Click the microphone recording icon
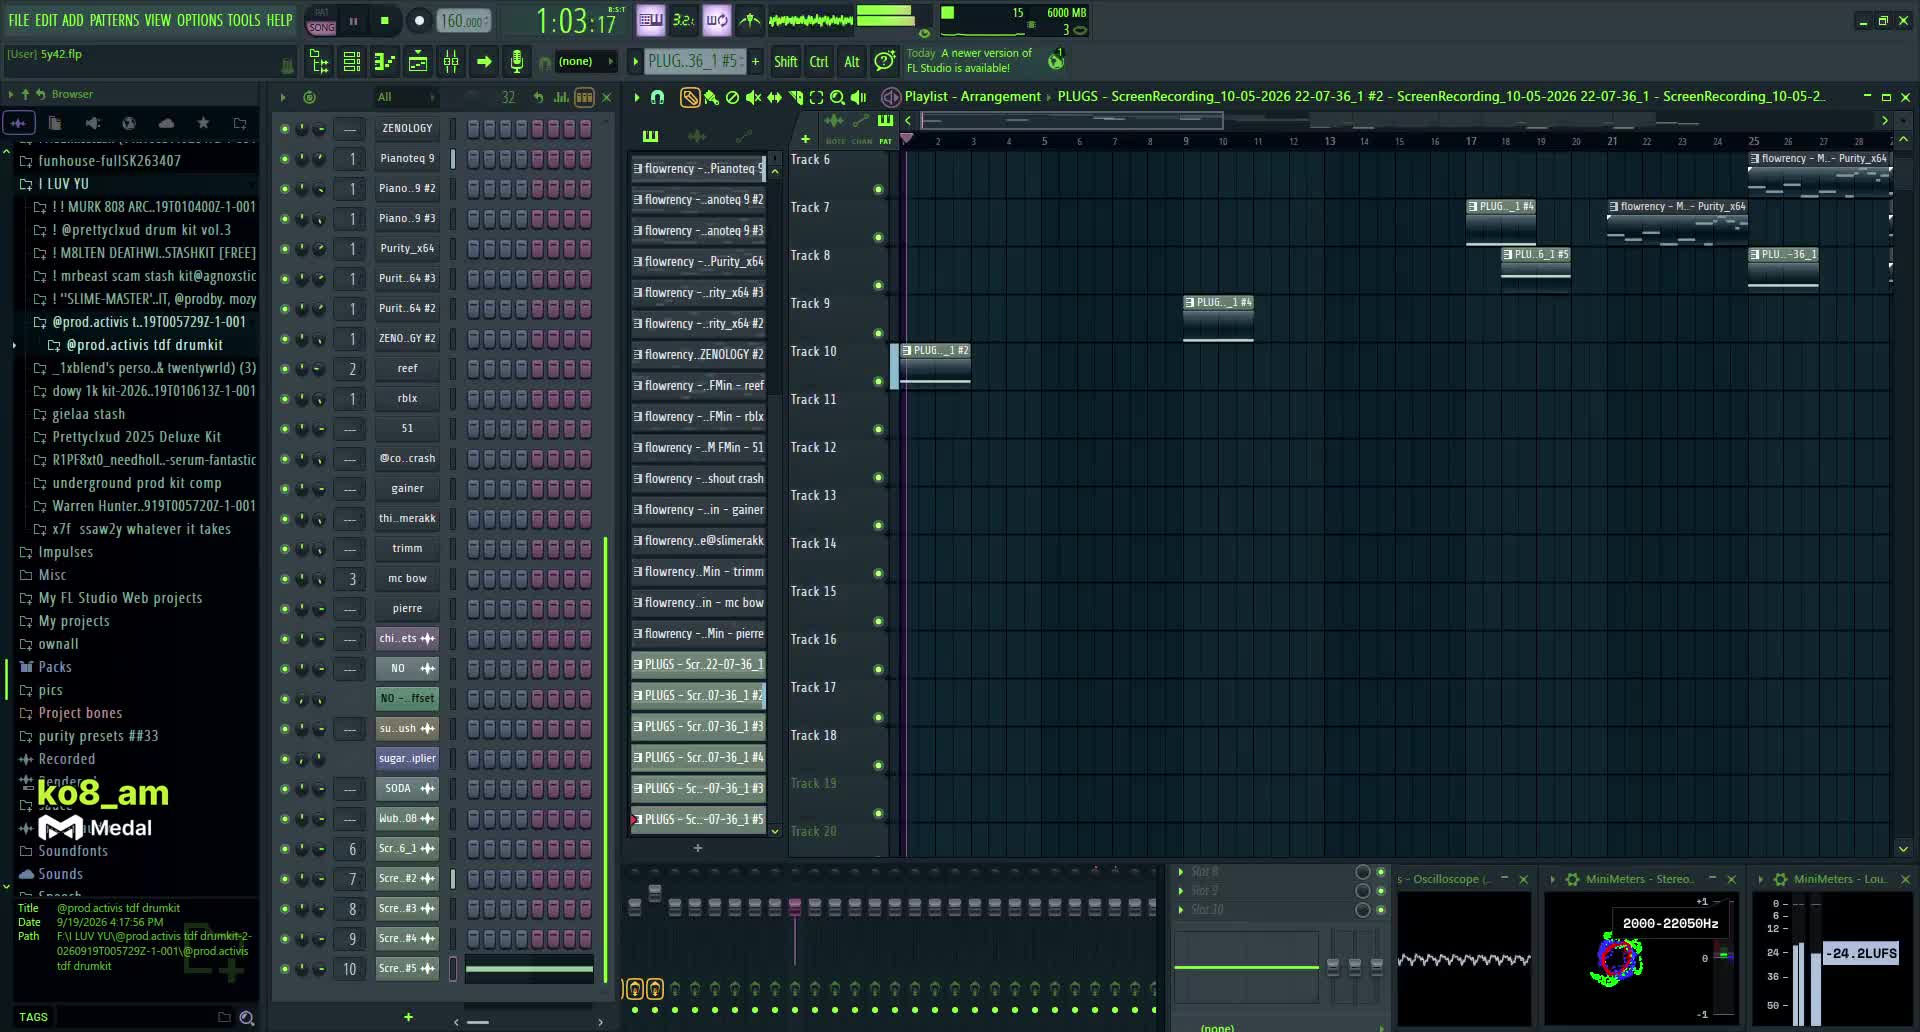The height and width of the screenshot is (1032, 1920). [x=516, y=62]
